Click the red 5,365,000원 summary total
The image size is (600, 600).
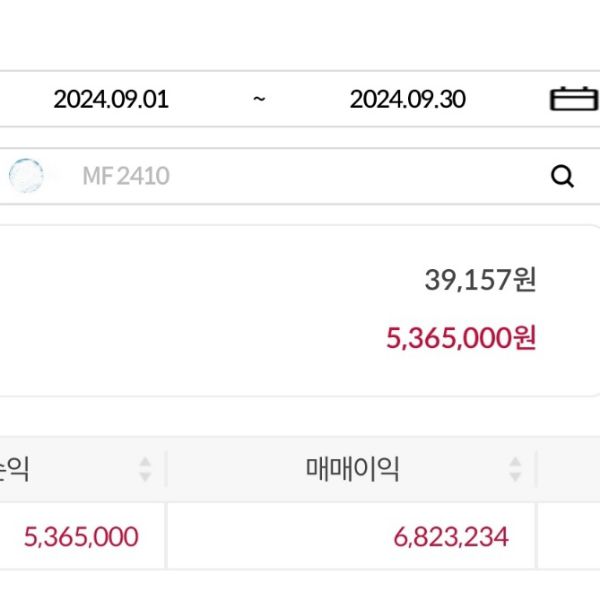coord(461,338)
